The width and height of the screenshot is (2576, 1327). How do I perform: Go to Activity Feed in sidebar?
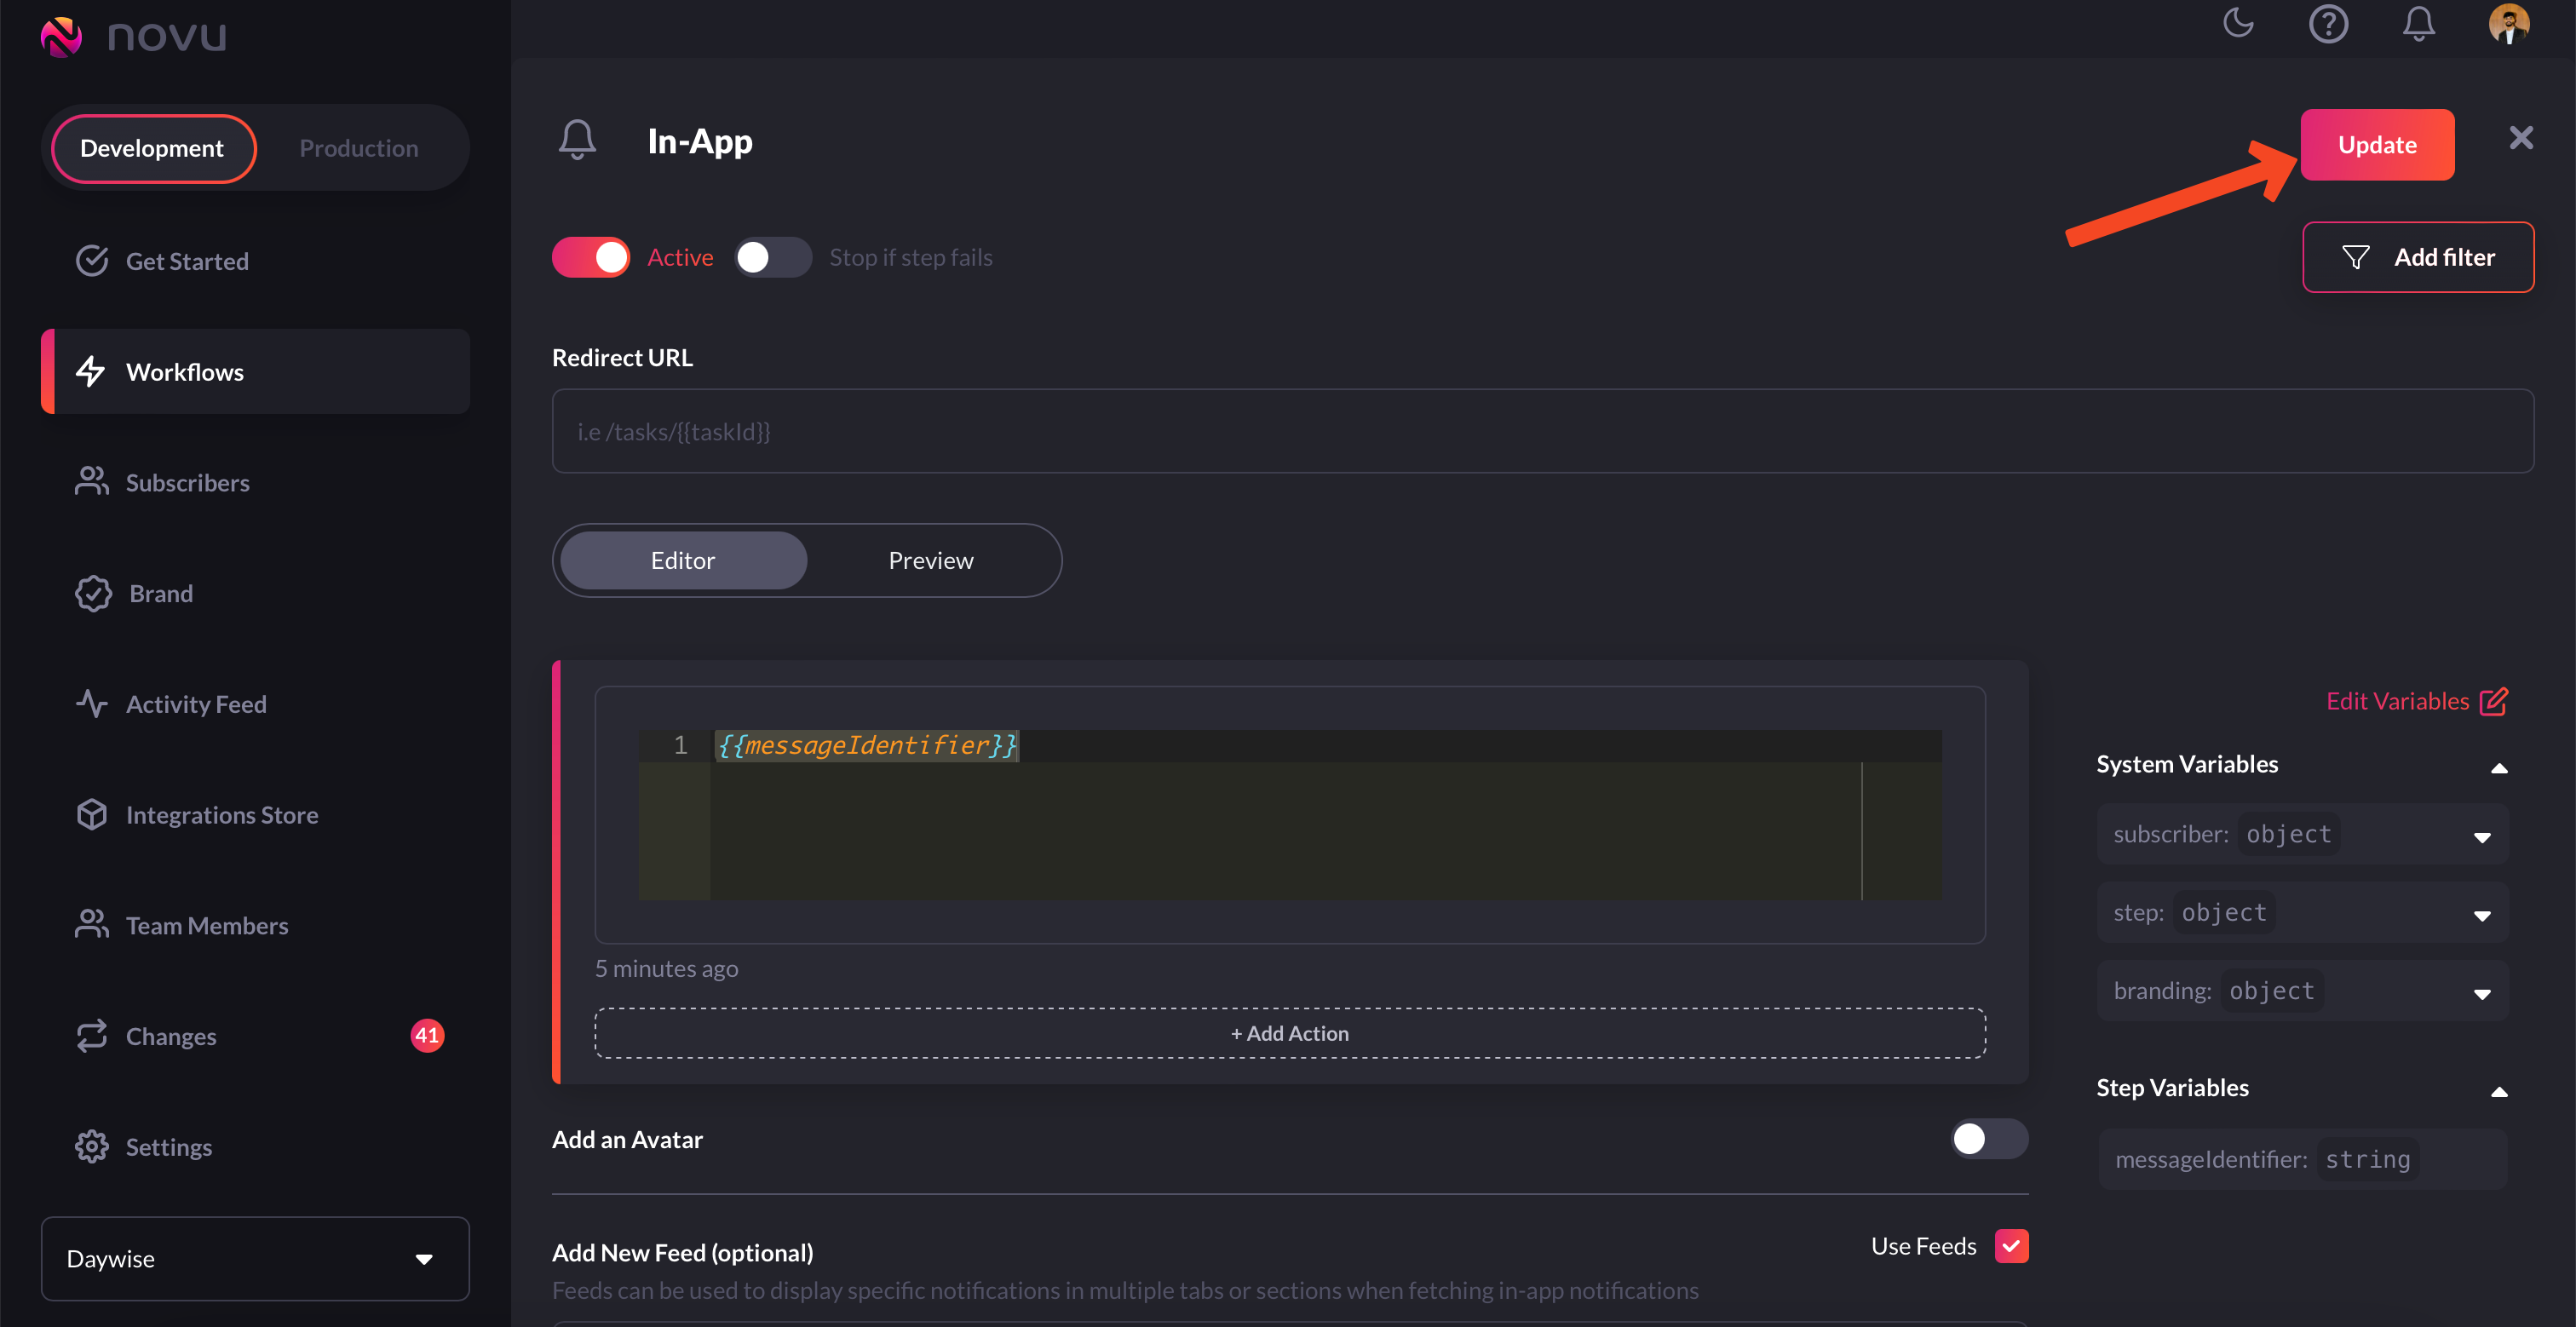click(195, 703)
